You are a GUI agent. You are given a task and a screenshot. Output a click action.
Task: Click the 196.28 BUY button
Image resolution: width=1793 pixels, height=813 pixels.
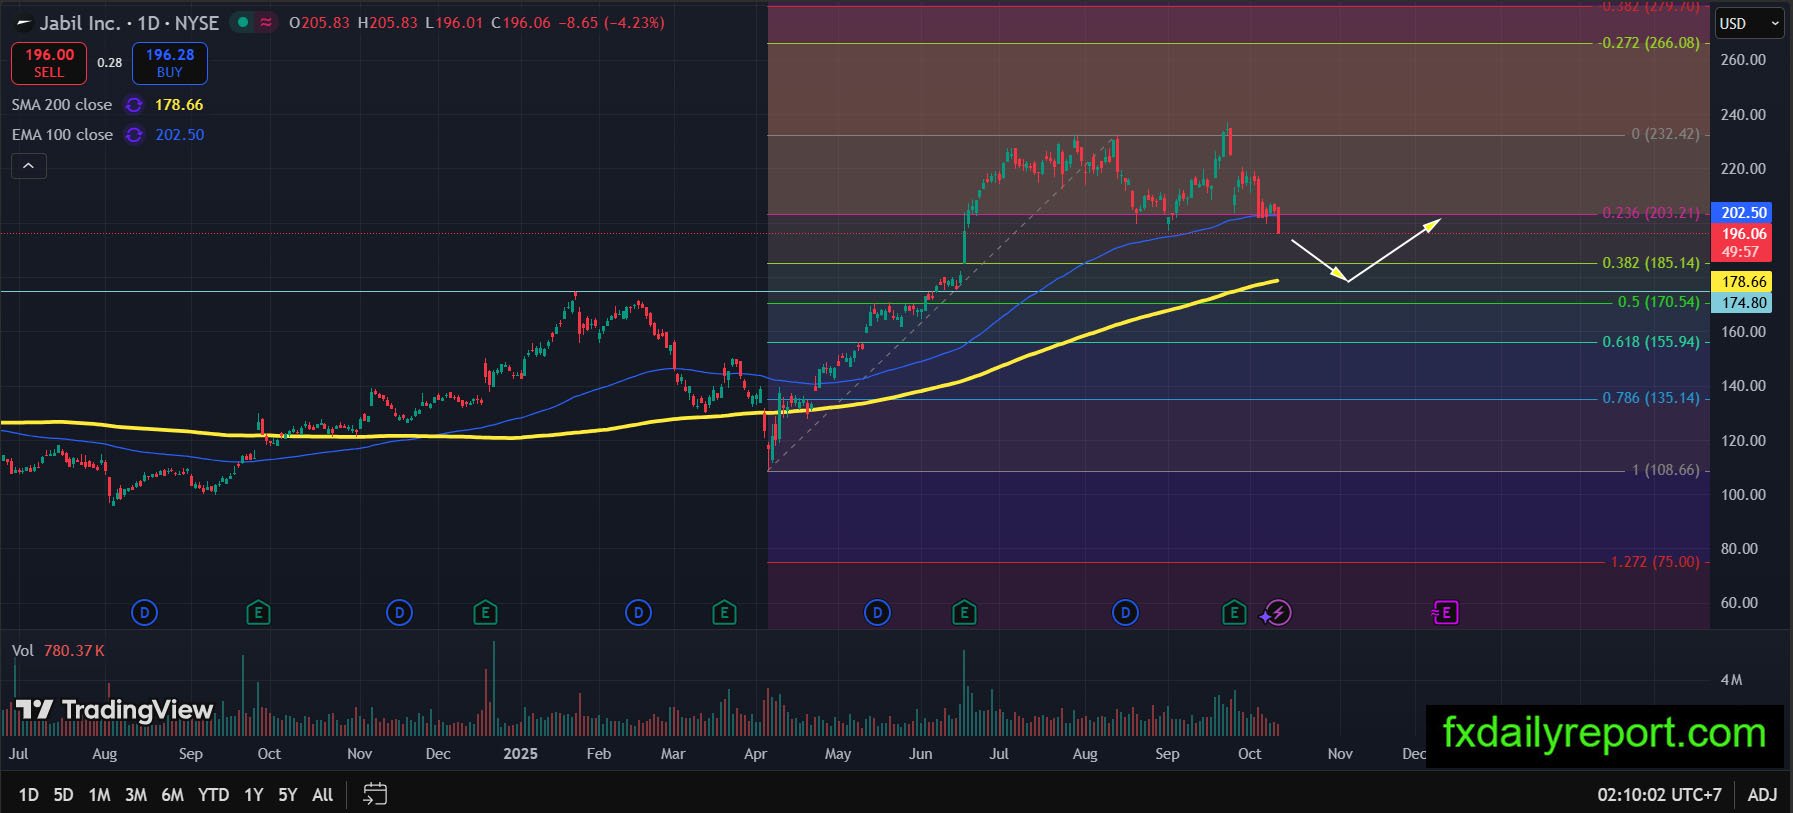(170, 63)
